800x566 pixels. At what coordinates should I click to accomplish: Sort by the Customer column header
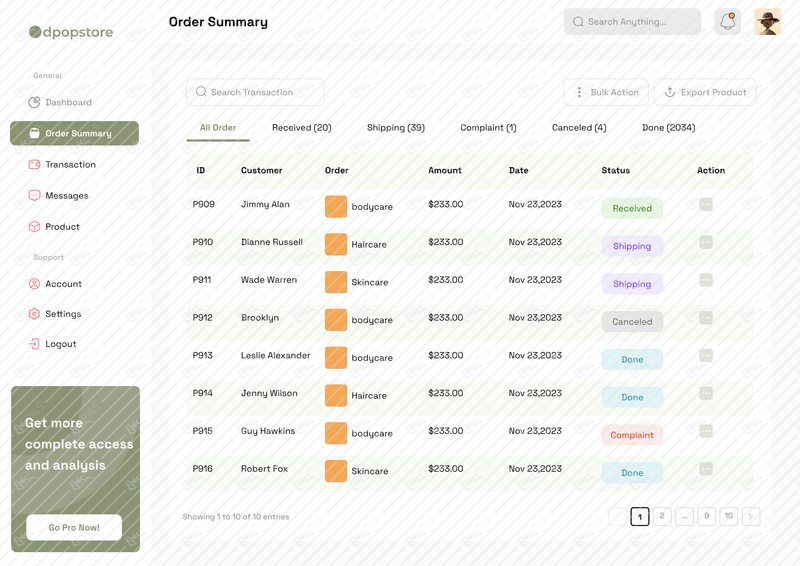261,170
